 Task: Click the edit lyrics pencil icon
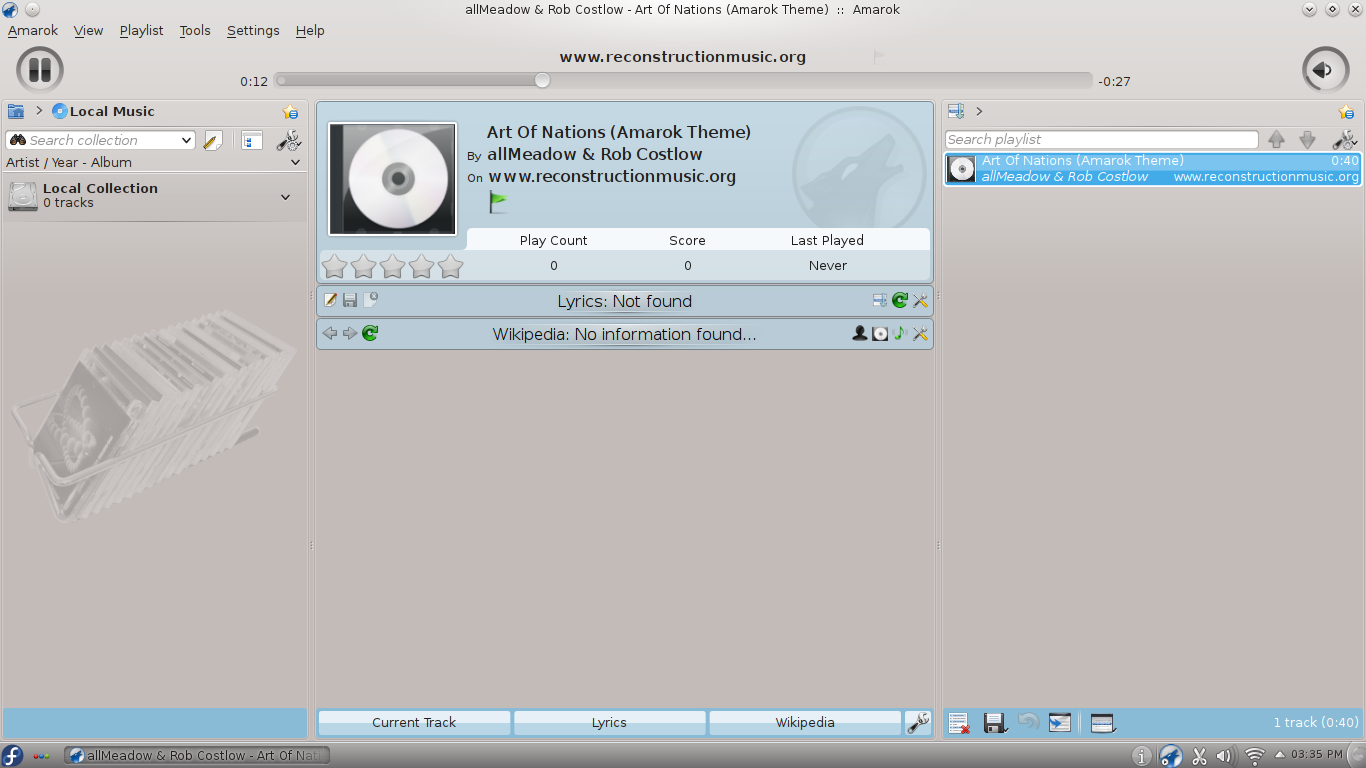click(330, 300)
